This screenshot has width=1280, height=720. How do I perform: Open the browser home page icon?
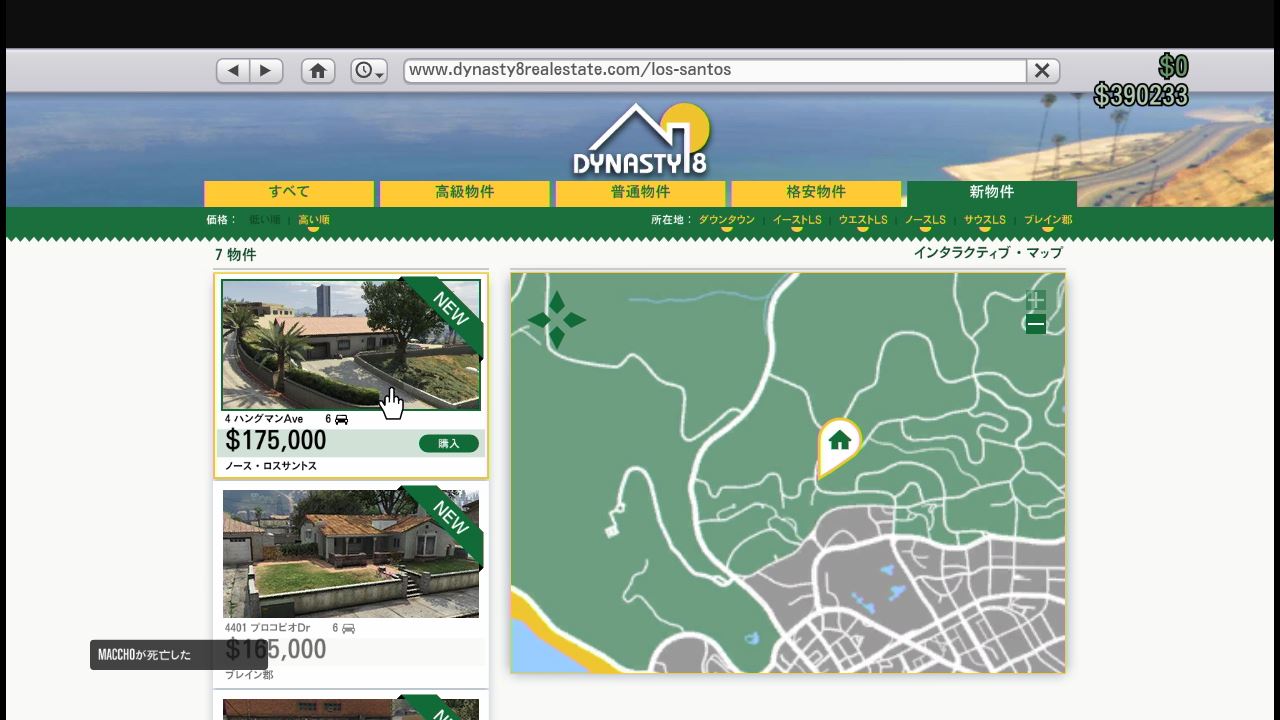coord(318,71)
